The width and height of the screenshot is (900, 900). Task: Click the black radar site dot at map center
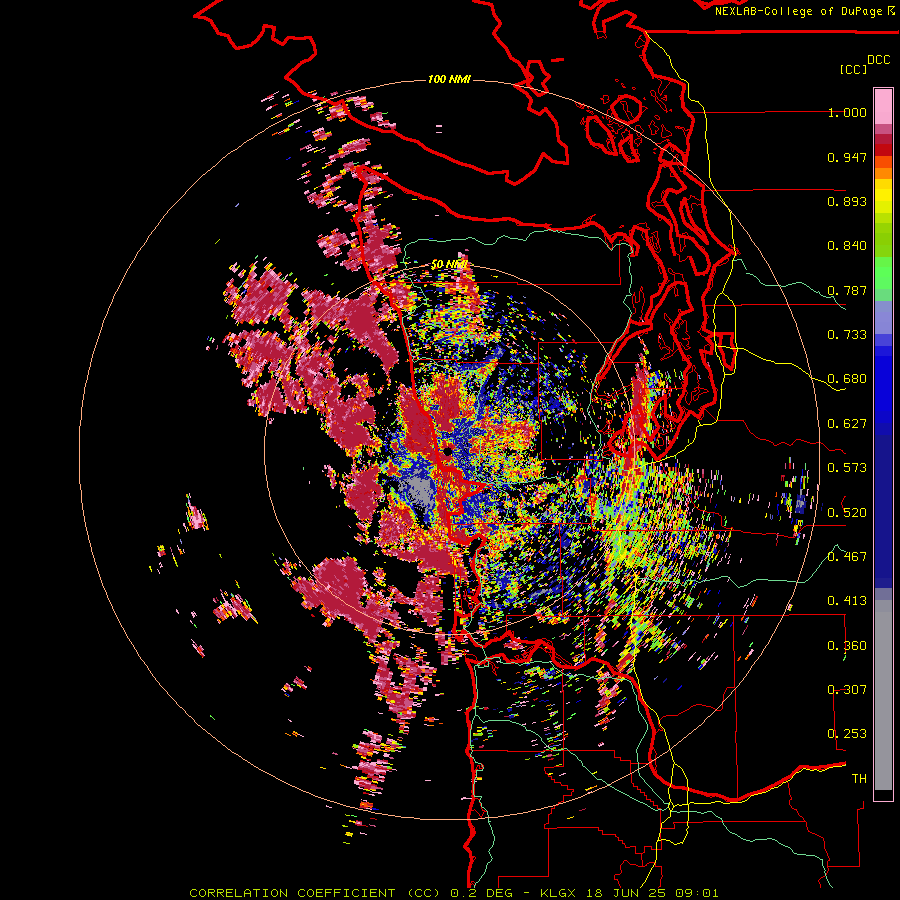click(448, 452)
